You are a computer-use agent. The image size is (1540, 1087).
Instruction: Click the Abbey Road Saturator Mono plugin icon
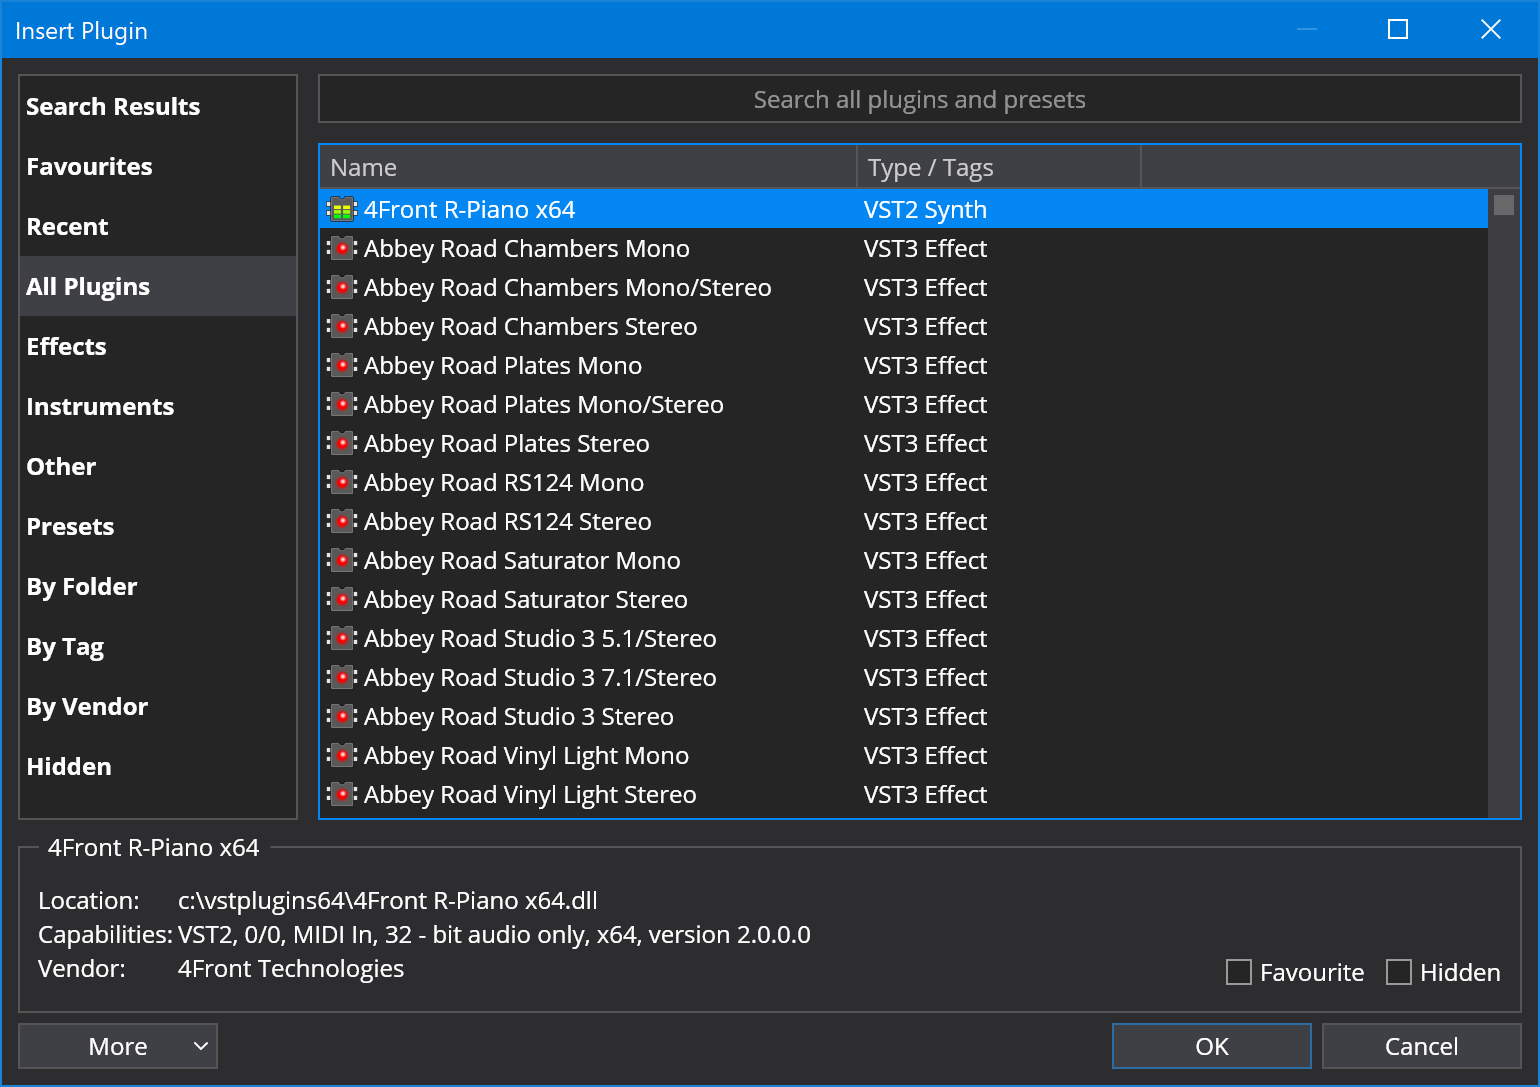point(342,560)
